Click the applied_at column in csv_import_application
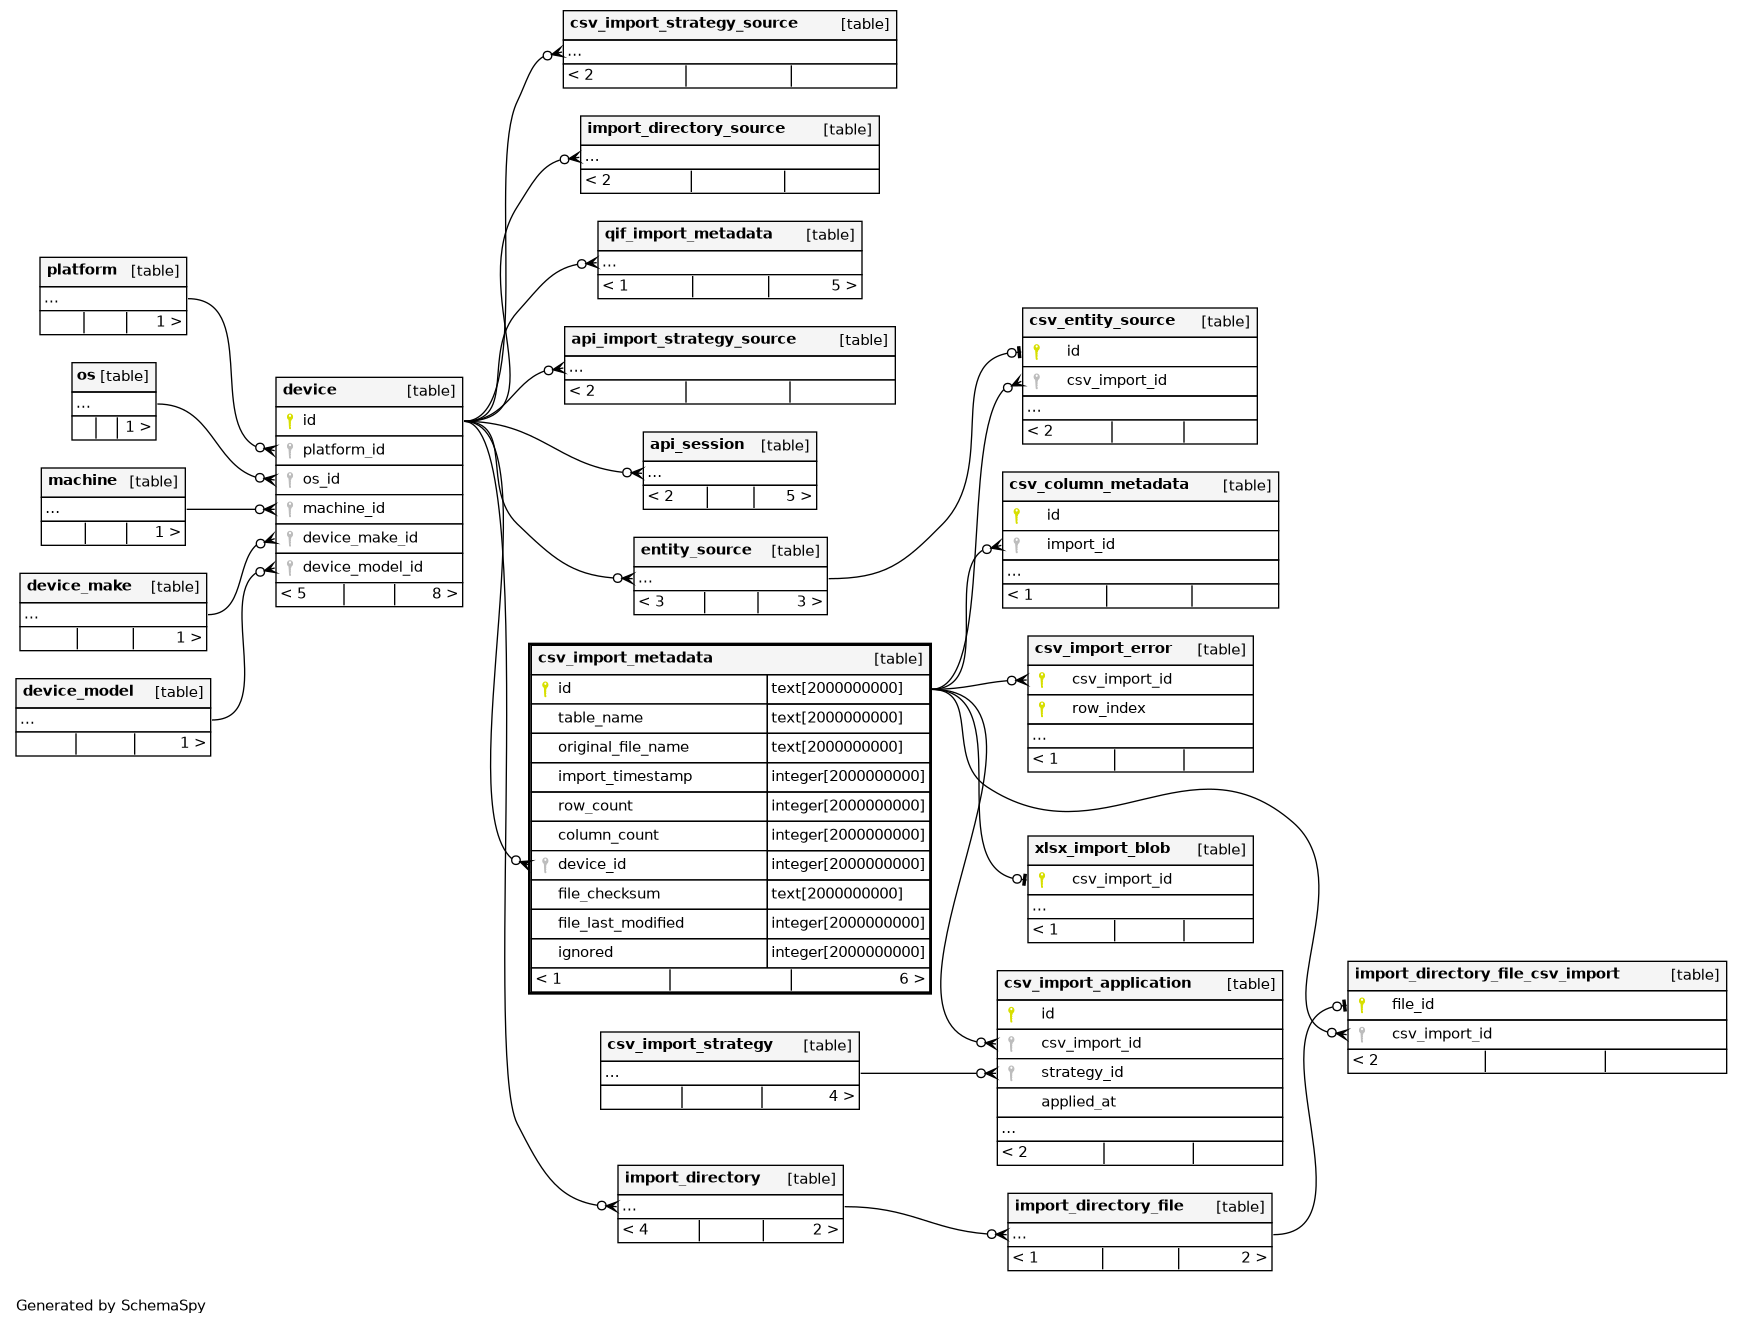1743x1325 pixels. (x=1140, y=1103)
